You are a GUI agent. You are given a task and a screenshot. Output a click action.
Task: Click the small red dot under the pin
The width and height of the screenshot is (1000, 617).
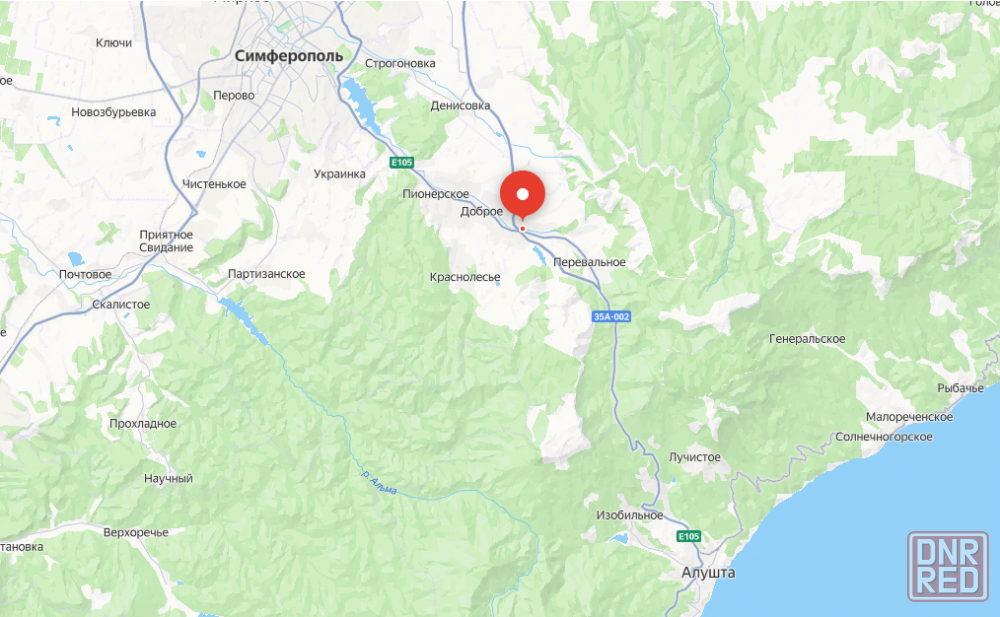[522, 228]
